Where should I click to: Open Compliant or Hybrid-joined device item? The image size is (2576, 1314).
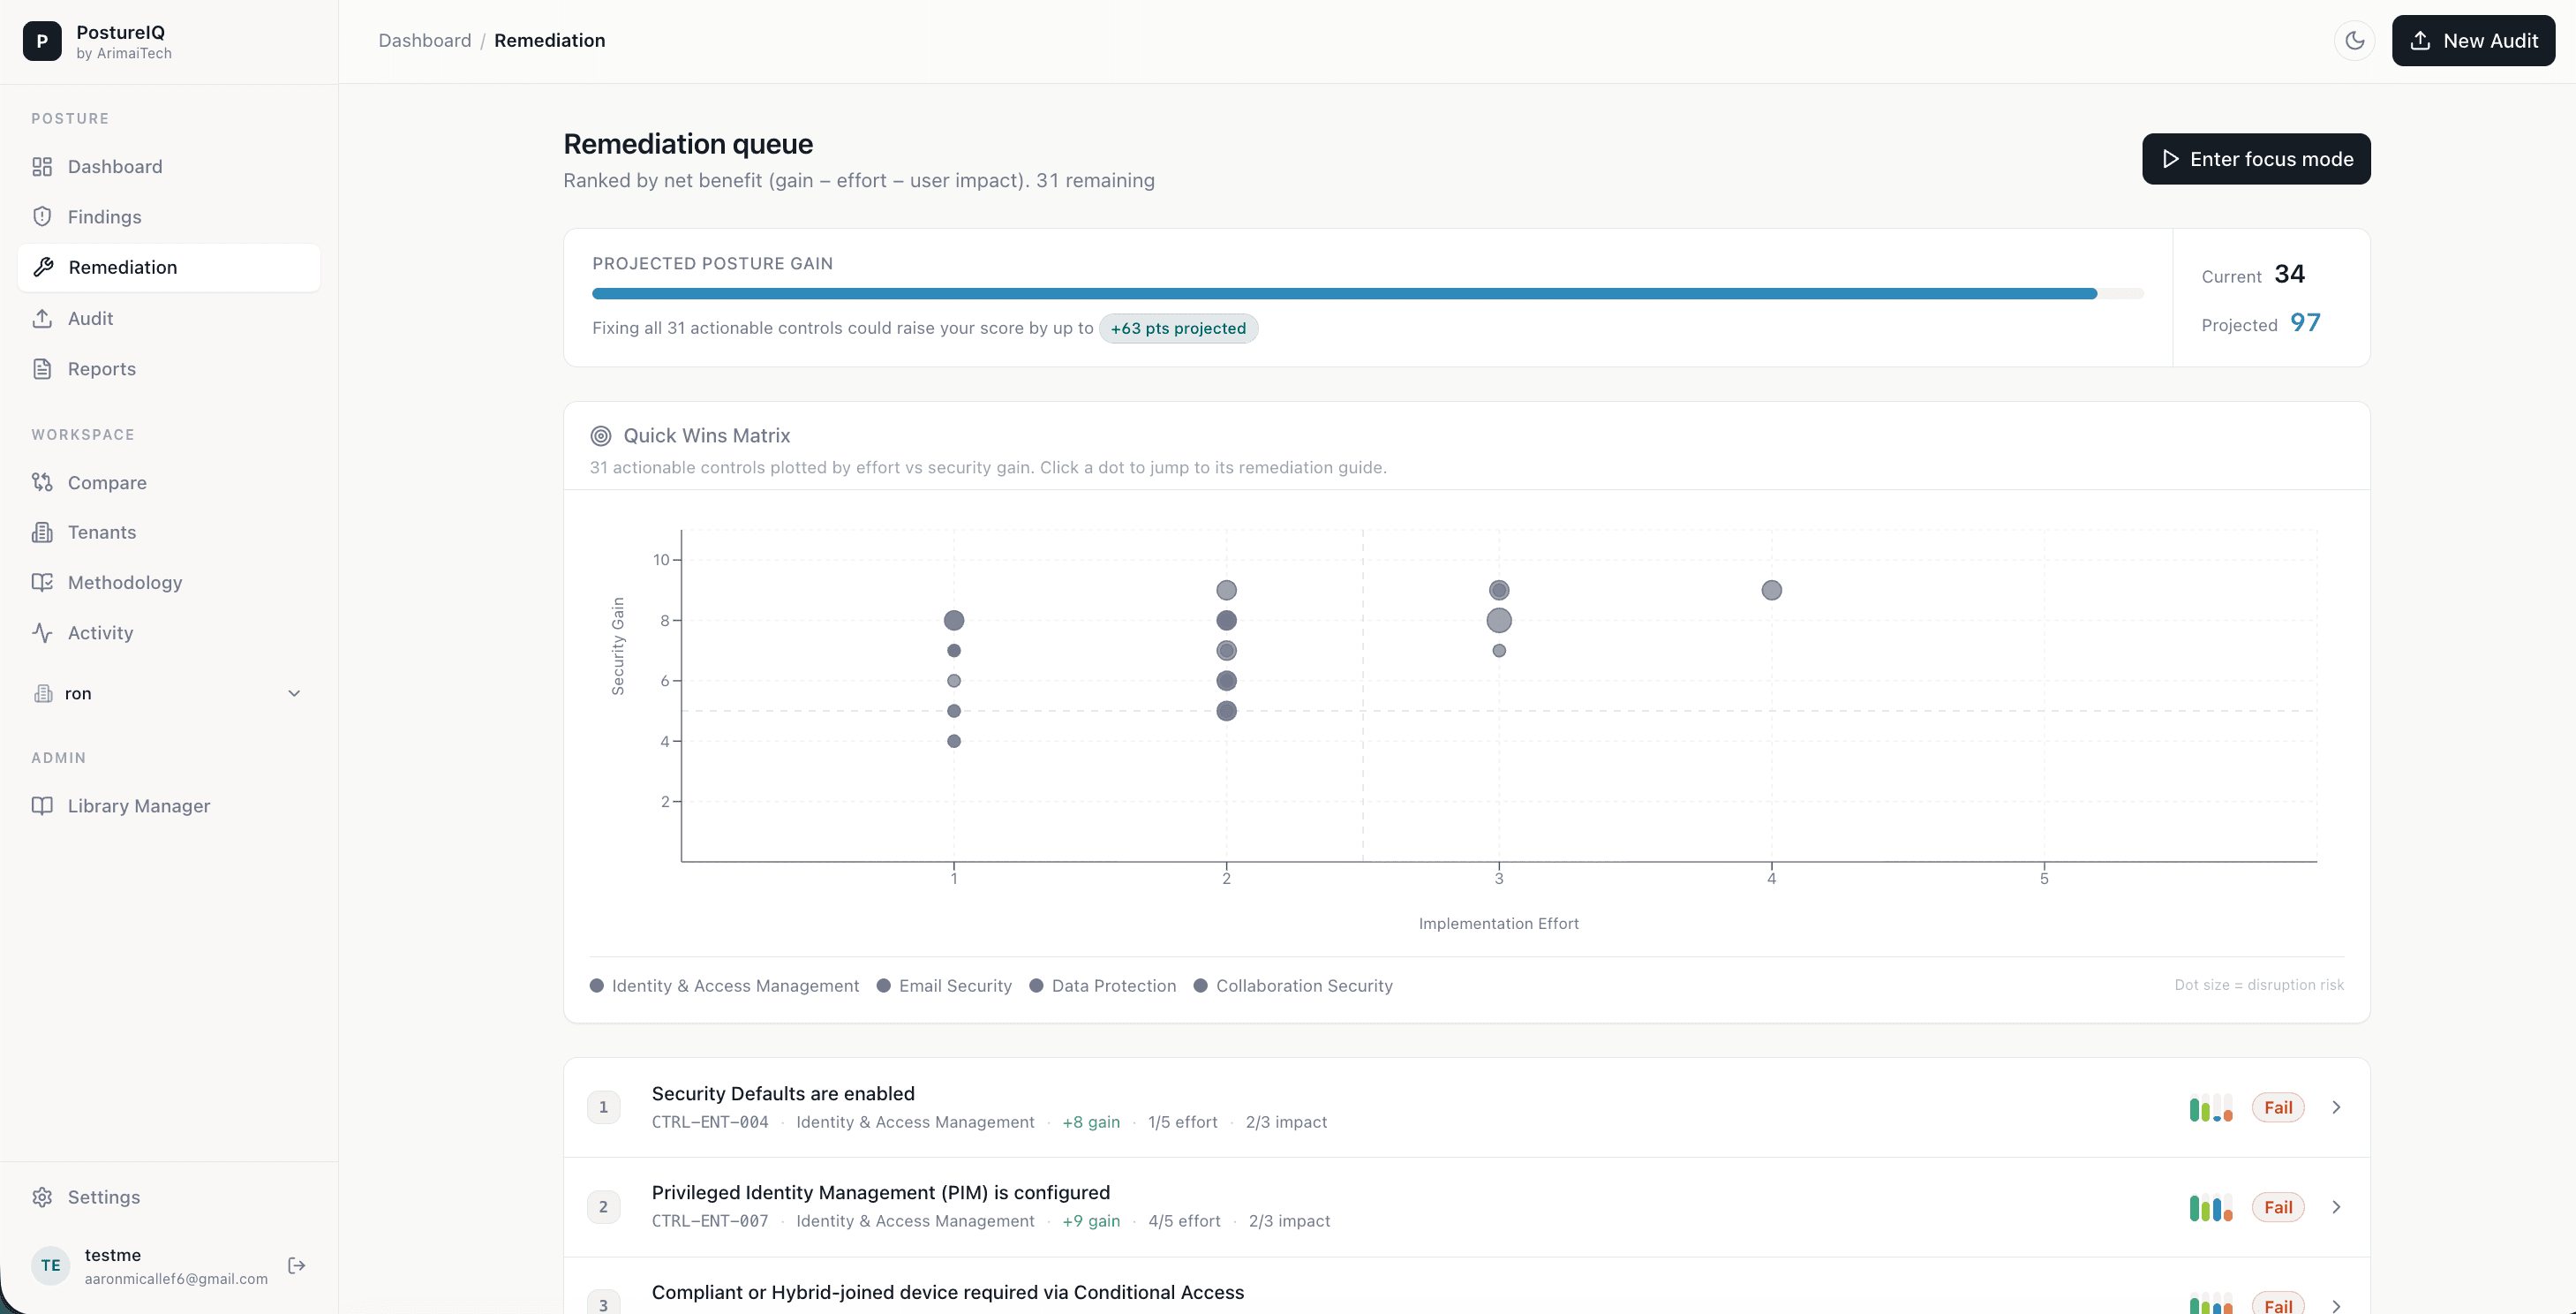[1466, 1286]
